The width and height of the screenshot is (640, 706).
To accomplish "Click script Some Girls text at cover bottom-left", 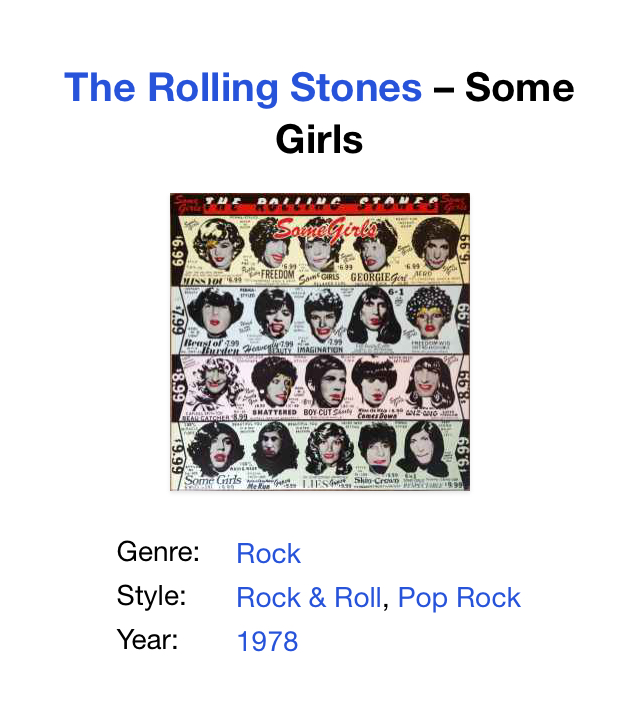I will [x=213, y=480].
